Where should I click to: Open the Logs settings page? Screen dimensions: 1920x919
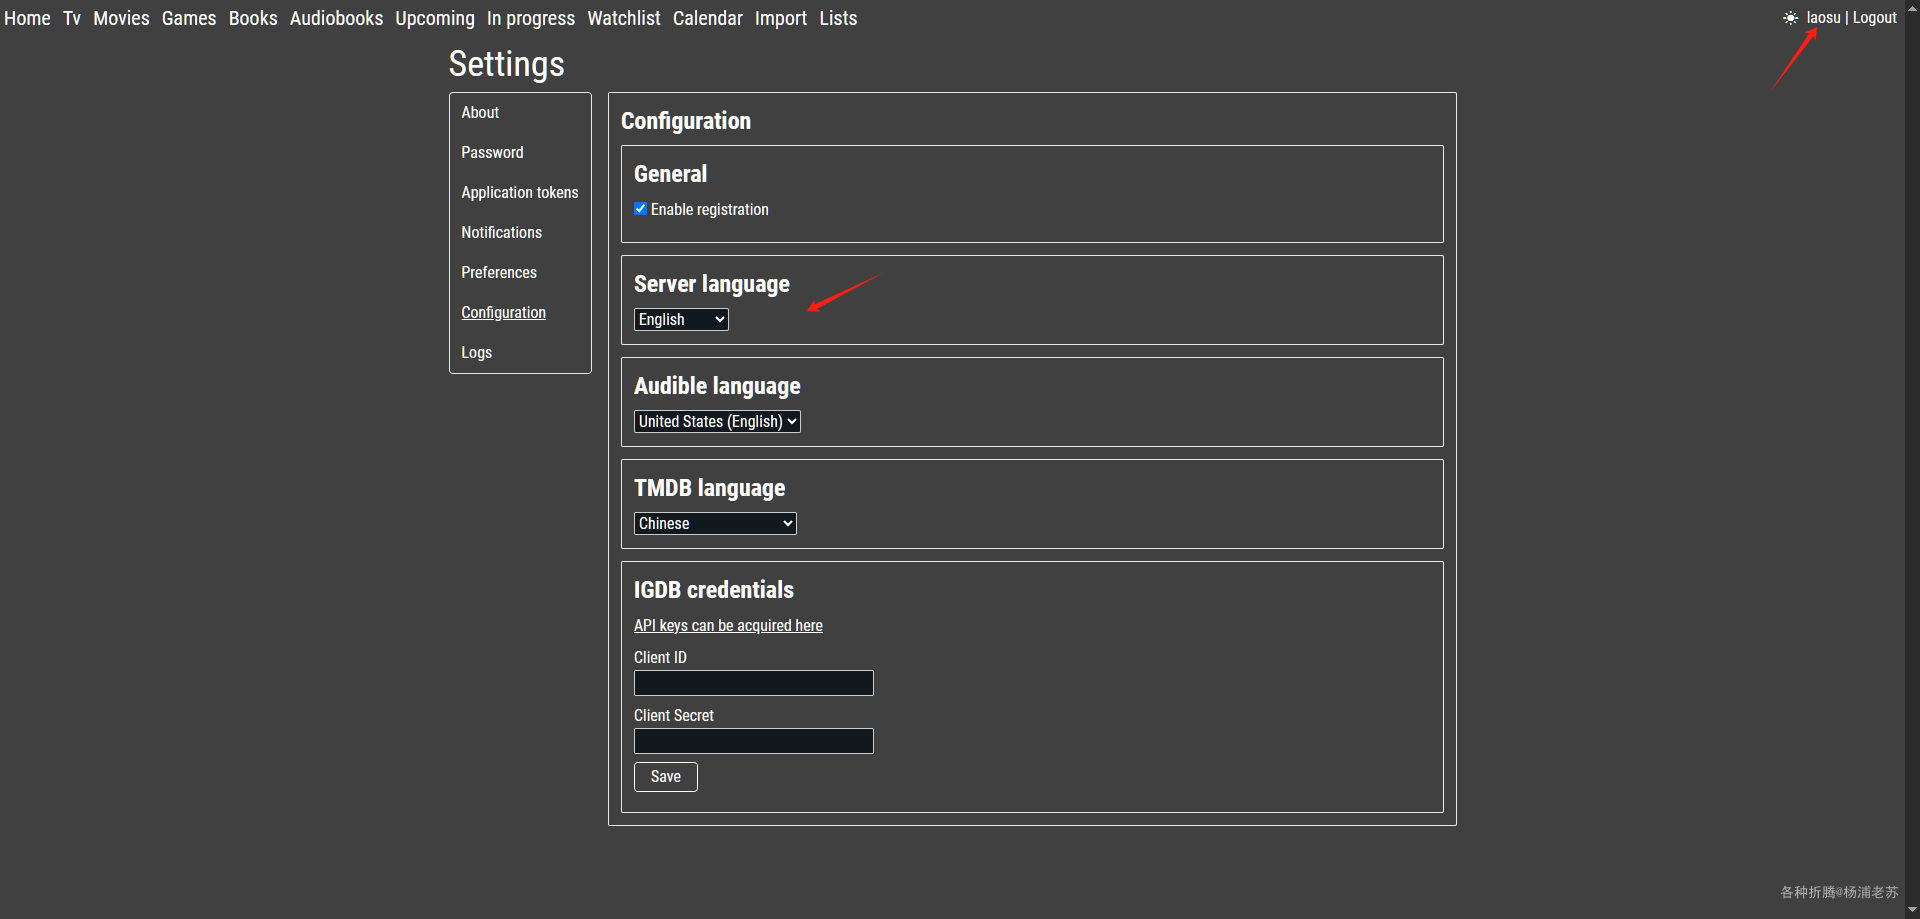point(476,352)
